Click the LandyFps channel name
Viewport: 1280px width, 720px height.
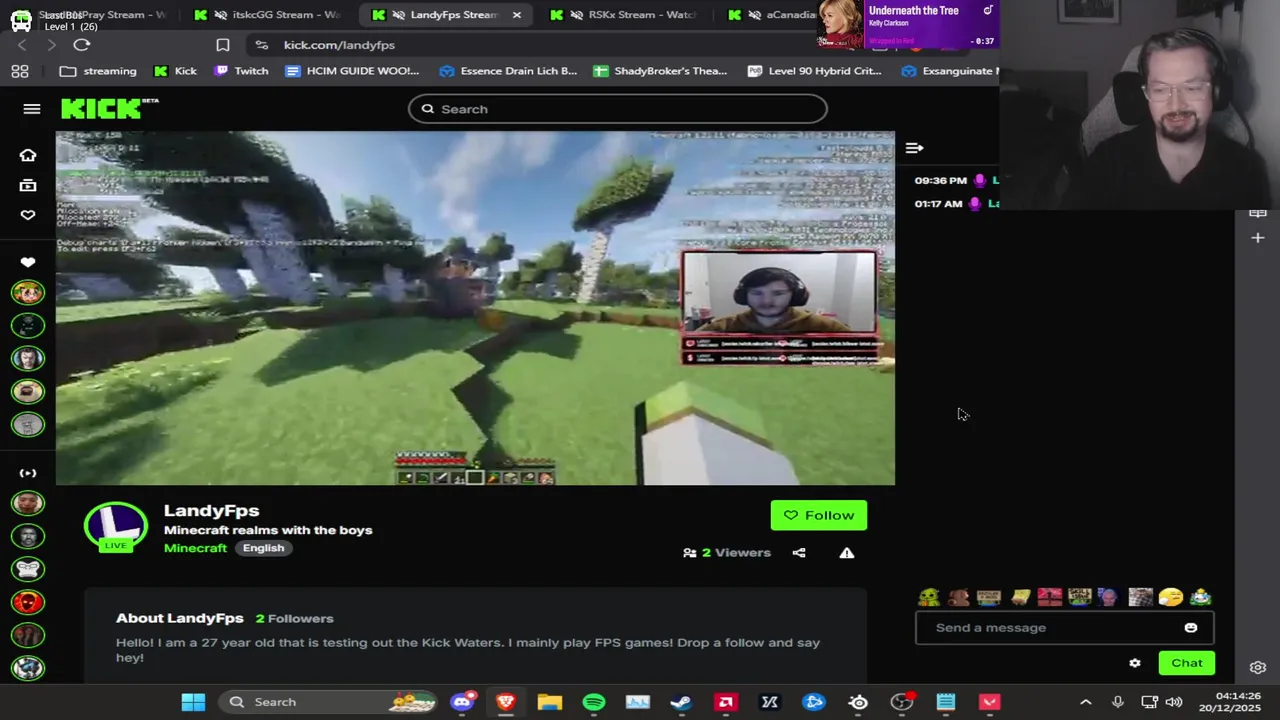[211, 511]
